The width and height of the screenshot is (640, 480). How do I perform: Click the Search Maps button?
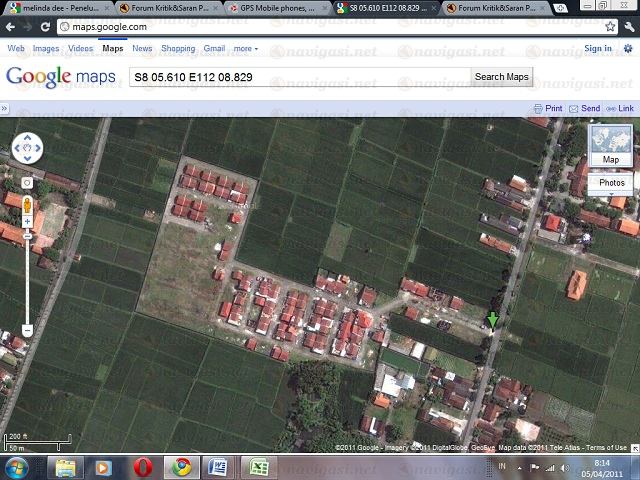(502, 77)
